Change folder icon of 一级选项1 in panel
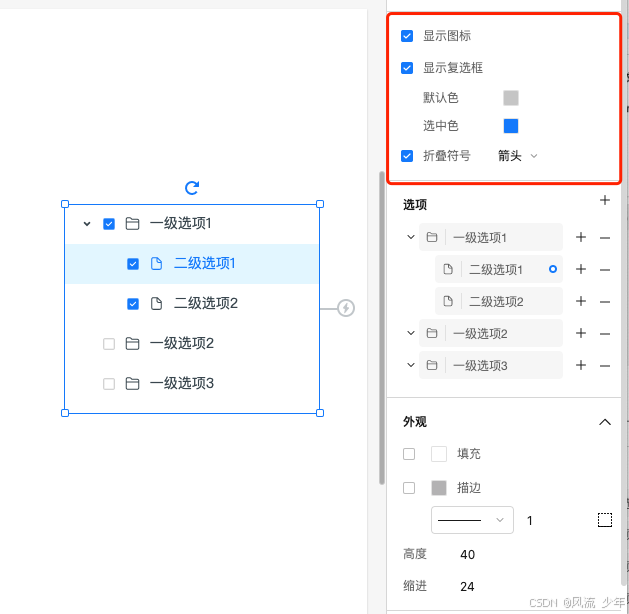This screenshot has height=614, width=629. coord(432,237)
